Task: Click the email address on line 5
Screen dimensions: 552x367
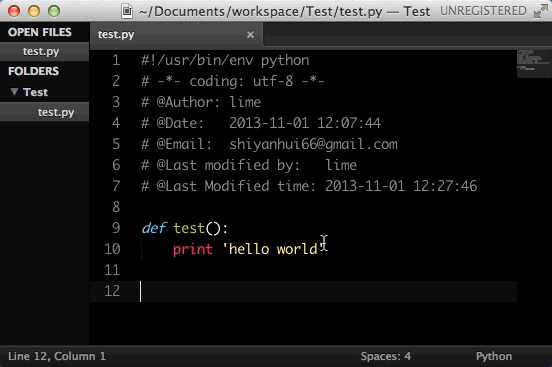Action: 313,144
